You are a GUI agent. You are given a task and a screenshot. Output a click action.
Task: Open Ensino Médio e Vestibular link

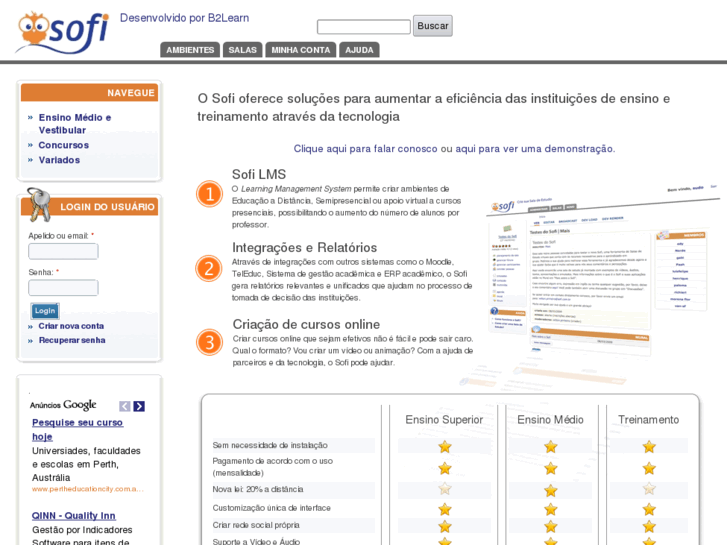[x=75, y=124]
